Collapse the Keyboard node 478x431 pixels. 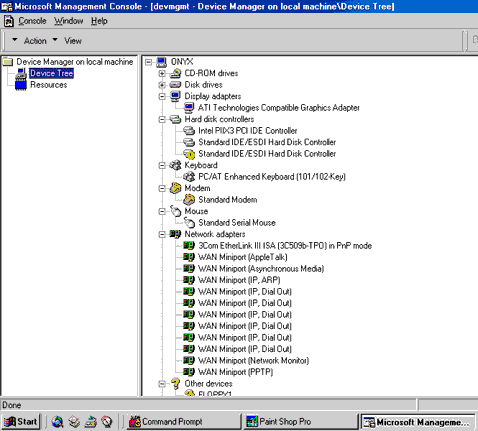(162, 165)
